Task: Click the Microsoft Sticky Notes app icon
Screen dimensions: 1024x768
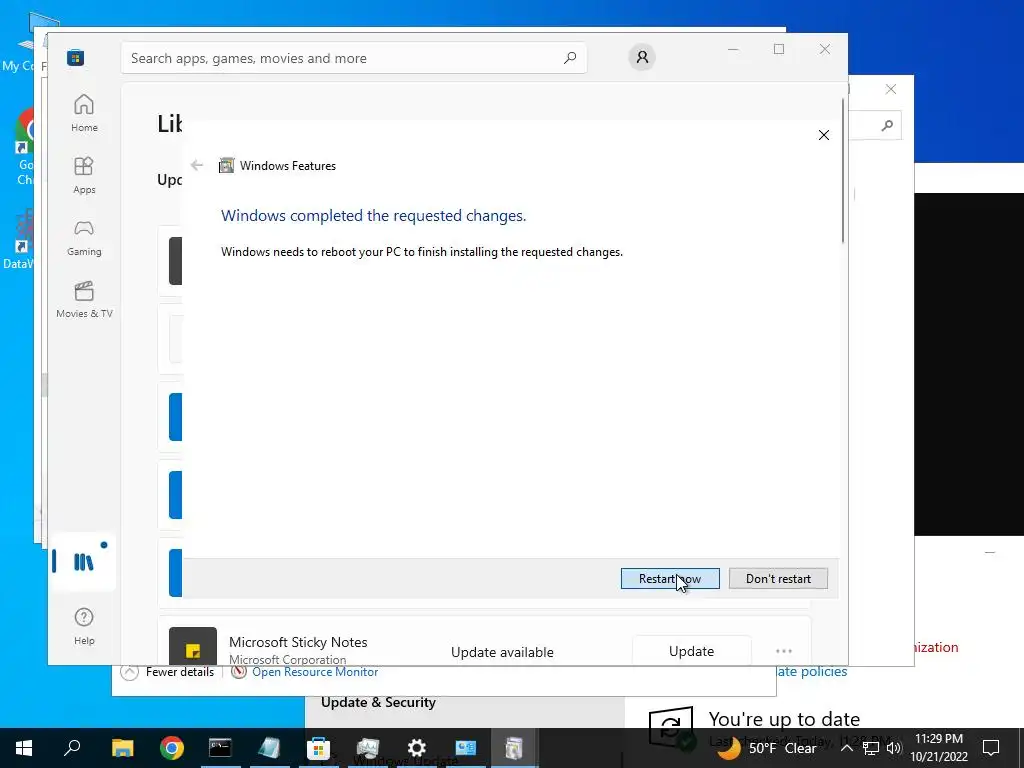Action: pos(193,647)
